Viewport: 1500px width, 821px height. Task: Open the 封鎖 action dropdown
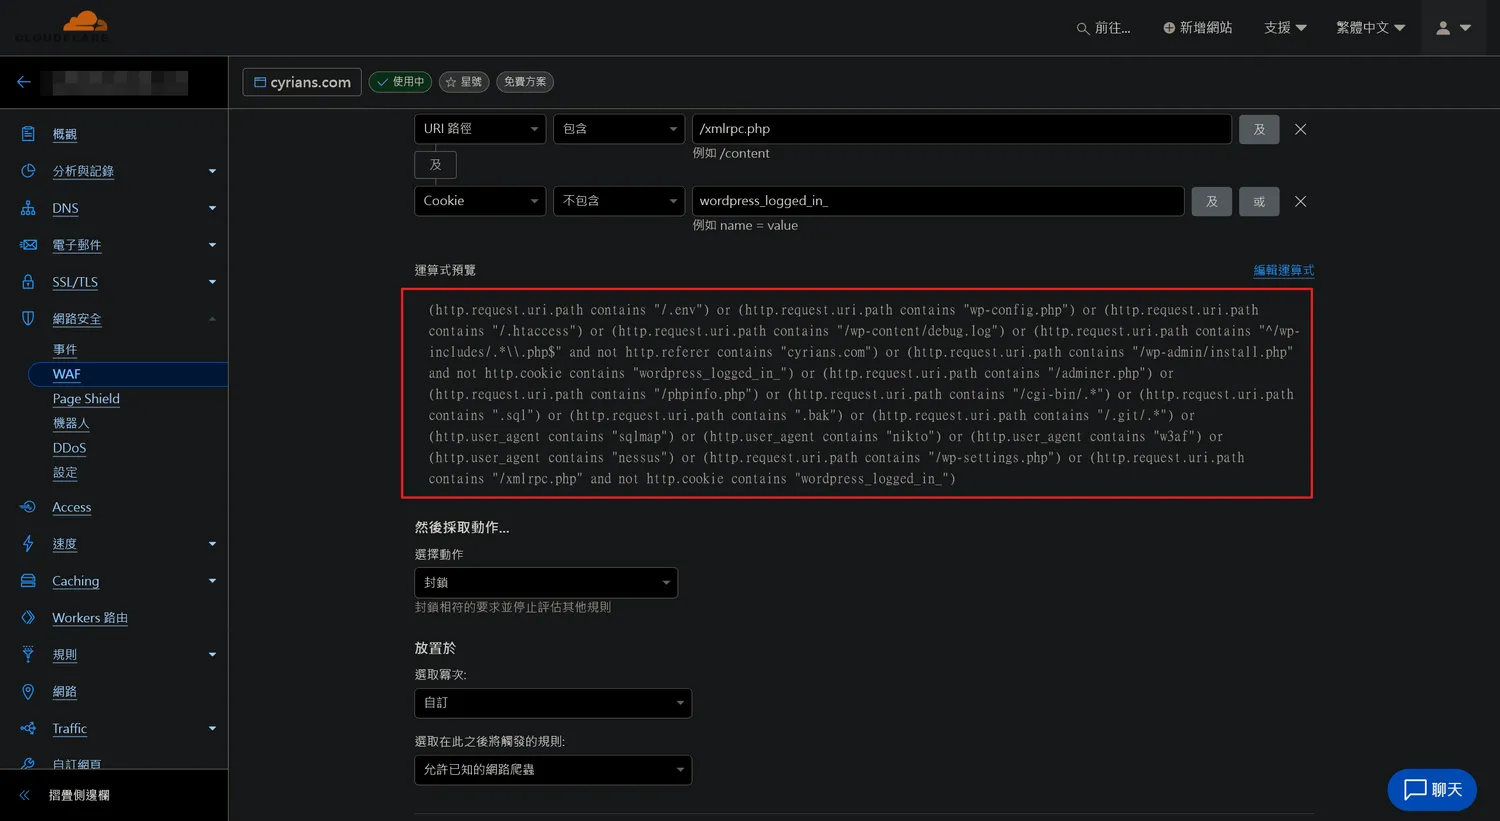point(546,583)
